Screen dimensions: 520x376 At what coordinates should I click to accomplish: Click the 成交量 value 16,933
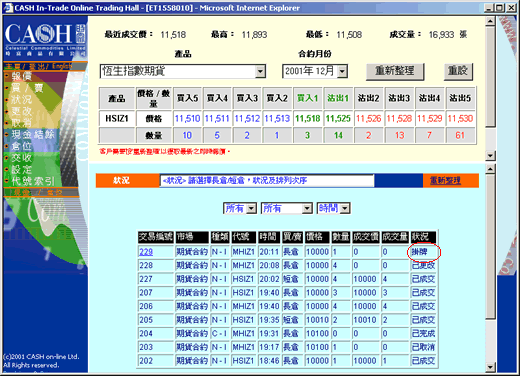pyautogui.click(x=441, y=35)
